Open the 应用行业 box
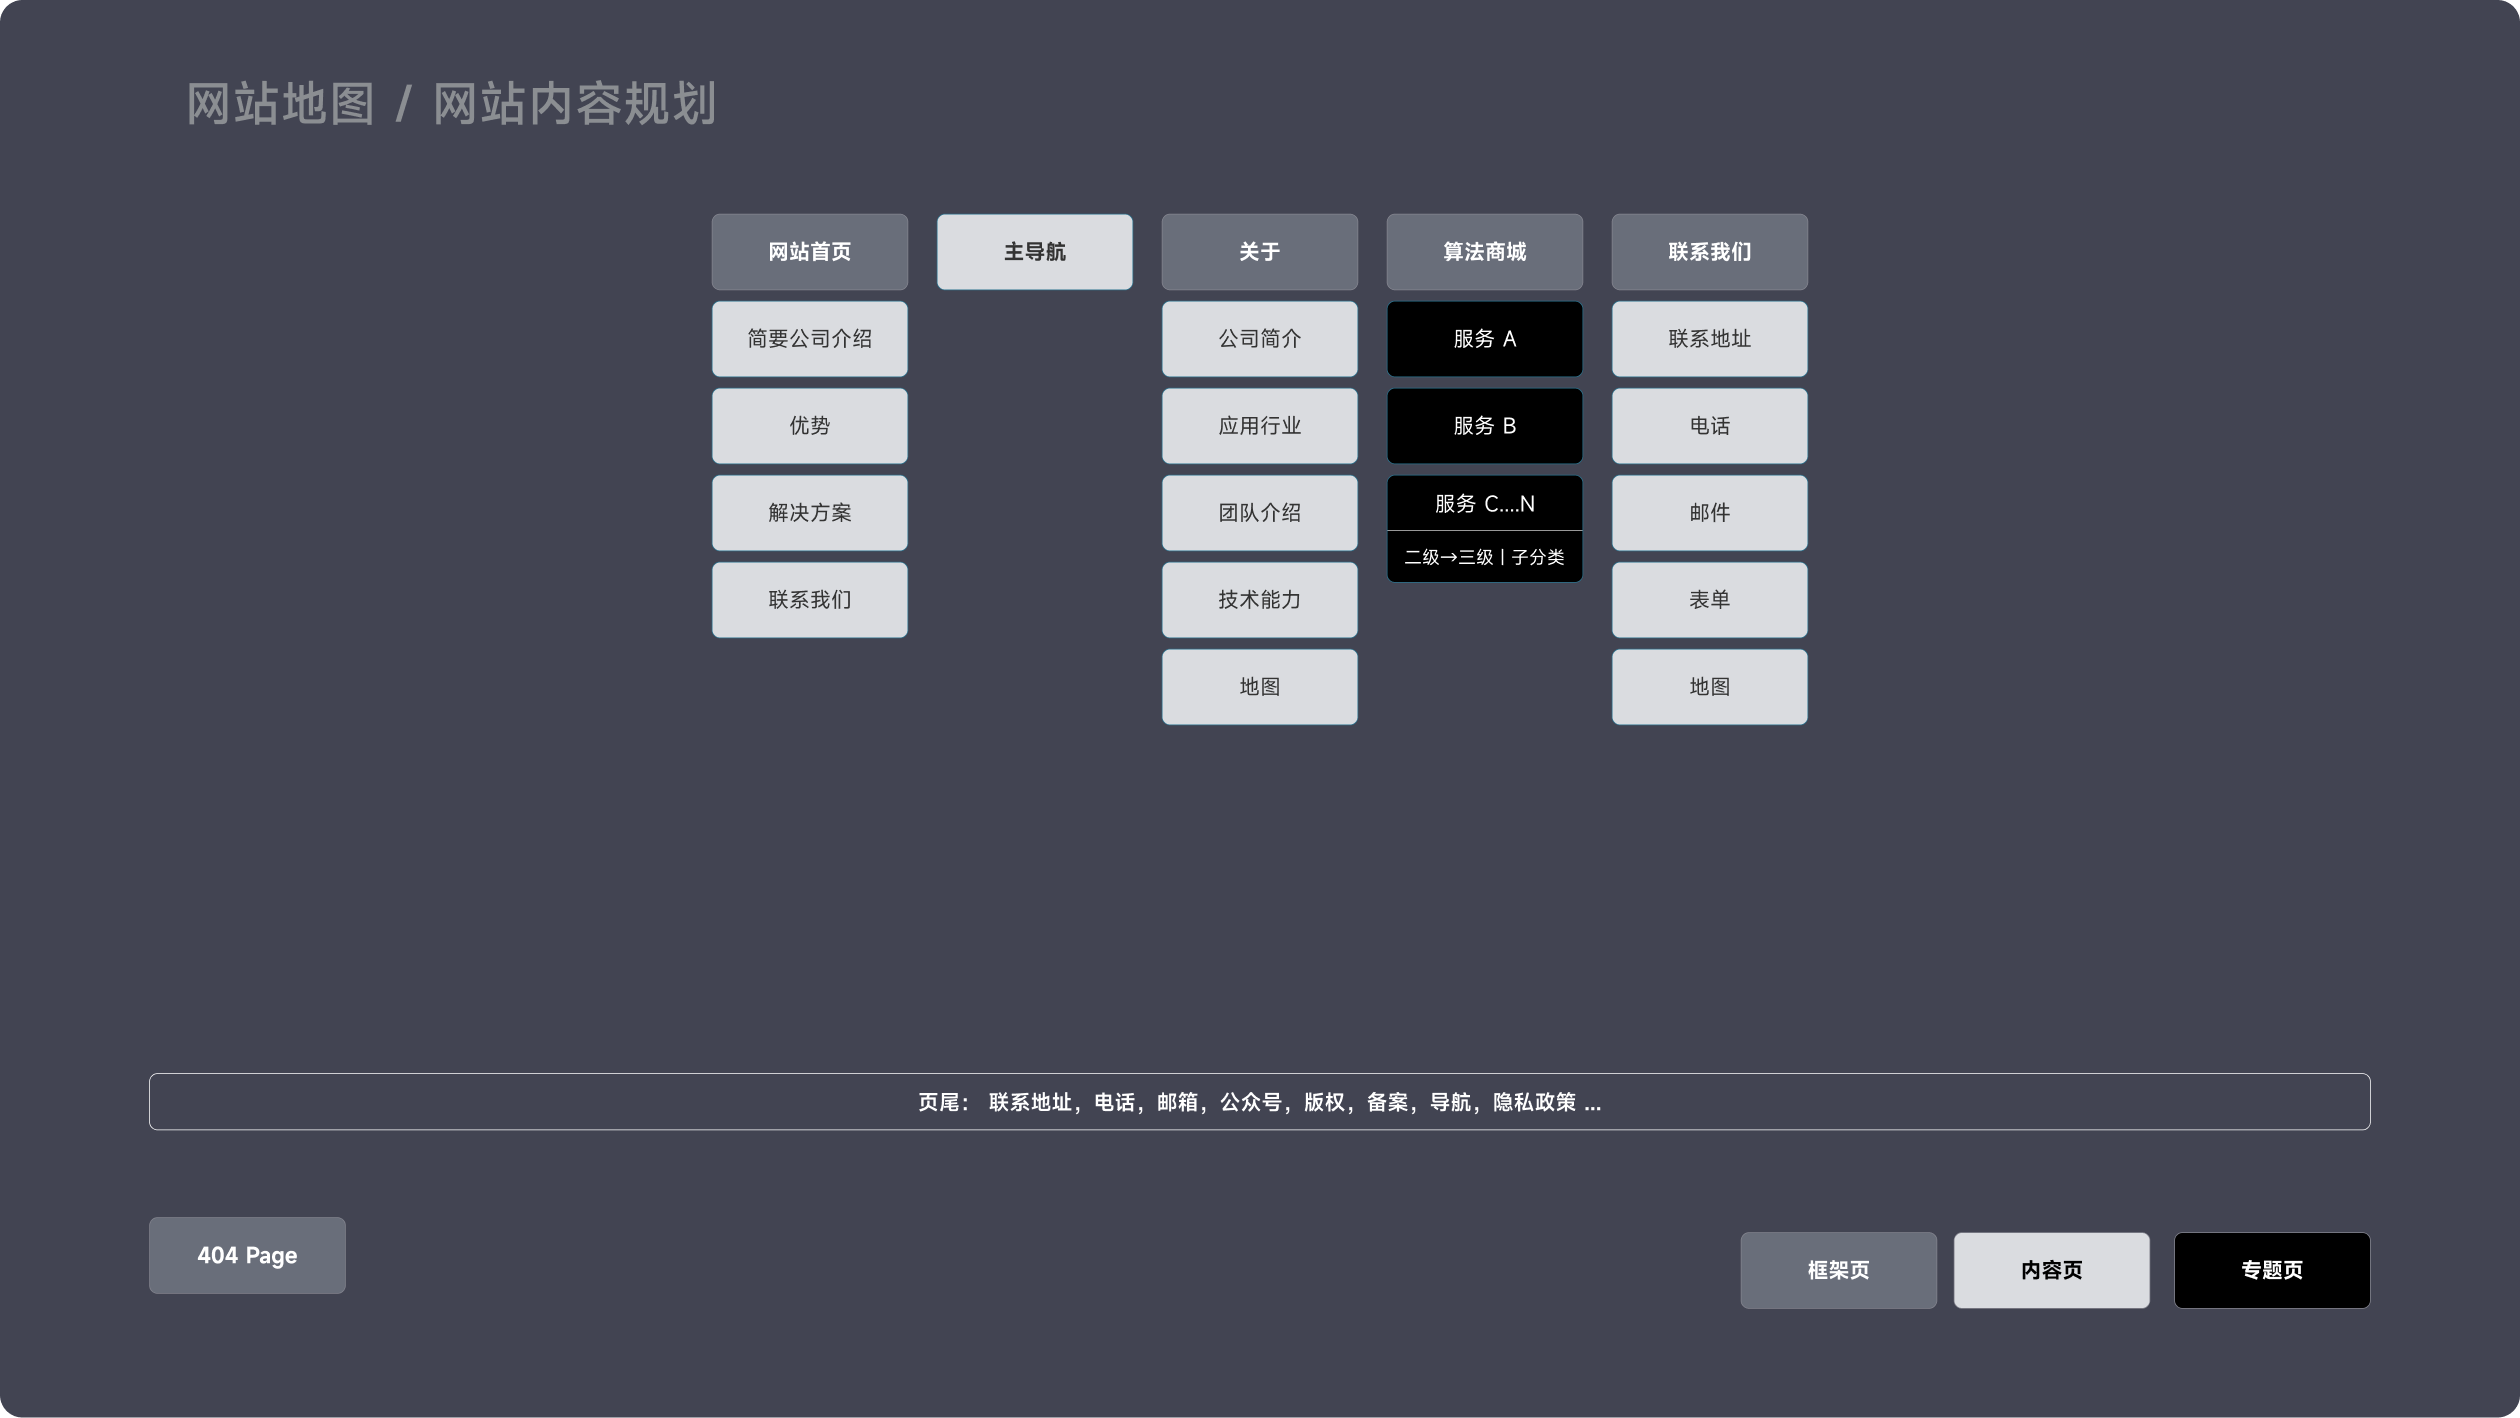The image size is (2520, 1418). pos(1259,425)
